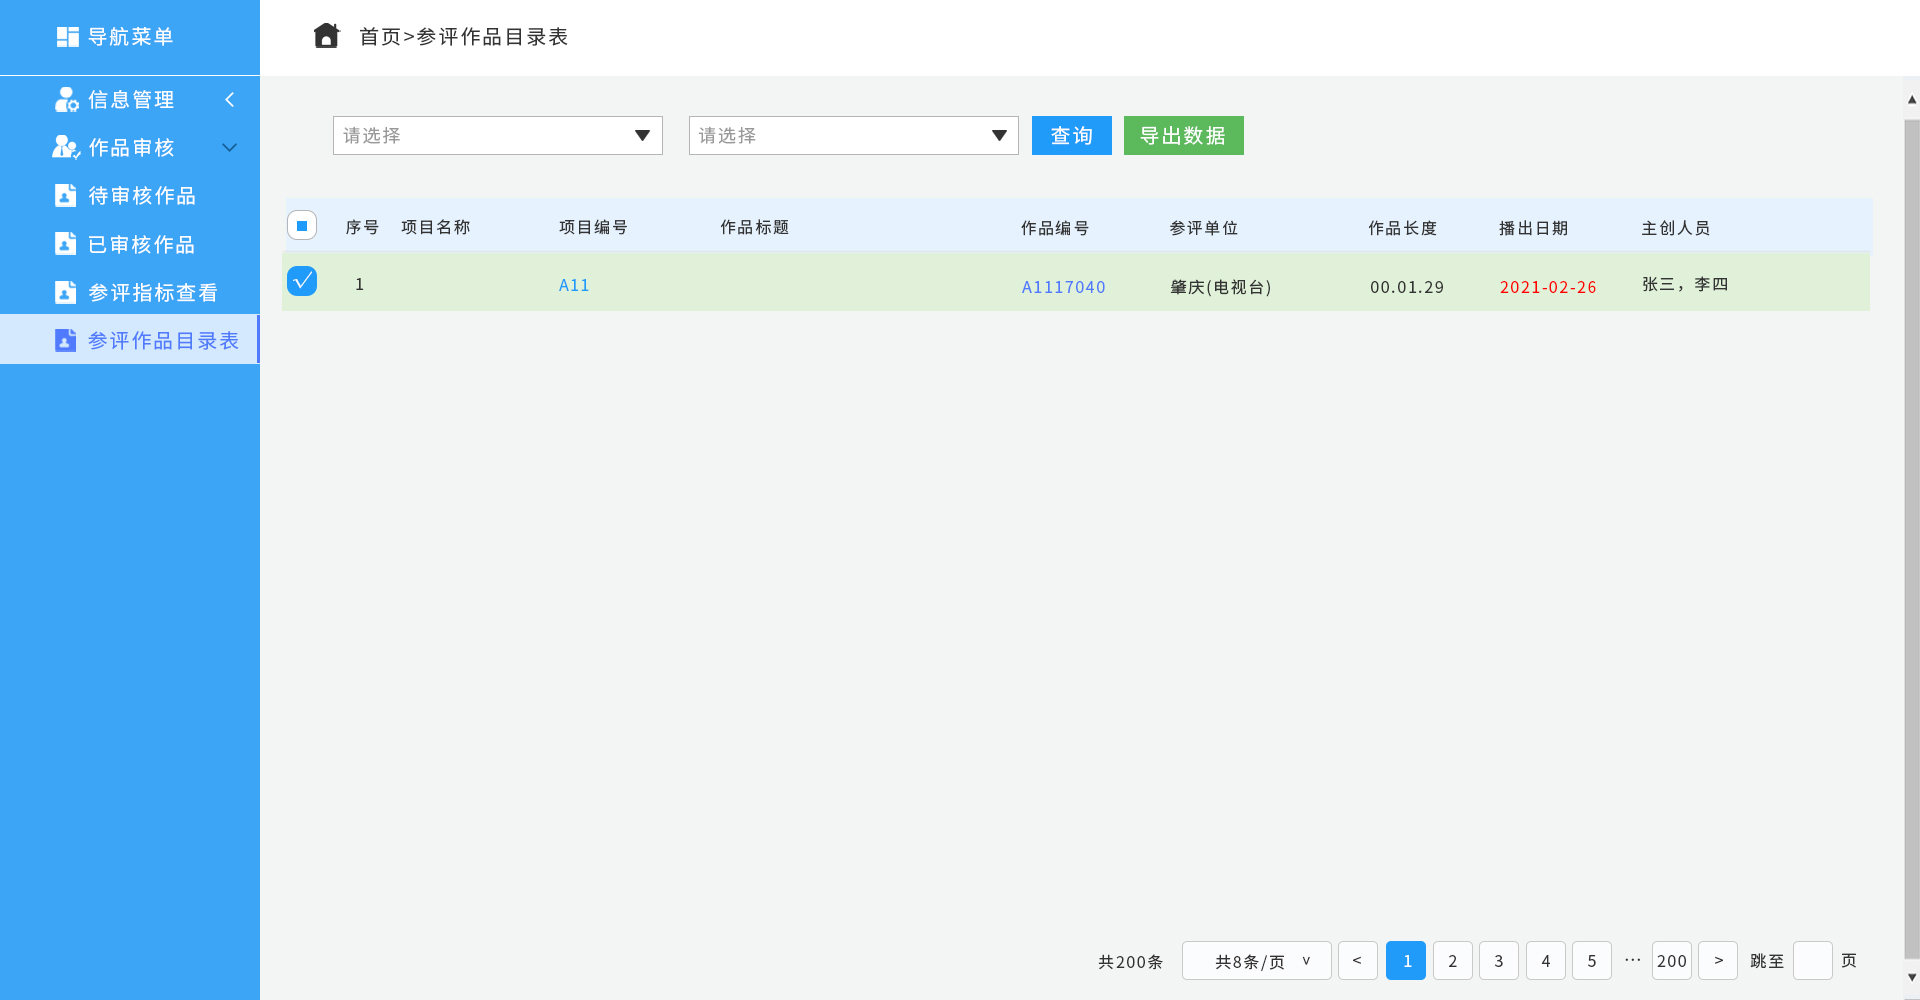Toggle the select-all checkbox in table header
Screen dimensions: 1920x1000
(302, 226)
